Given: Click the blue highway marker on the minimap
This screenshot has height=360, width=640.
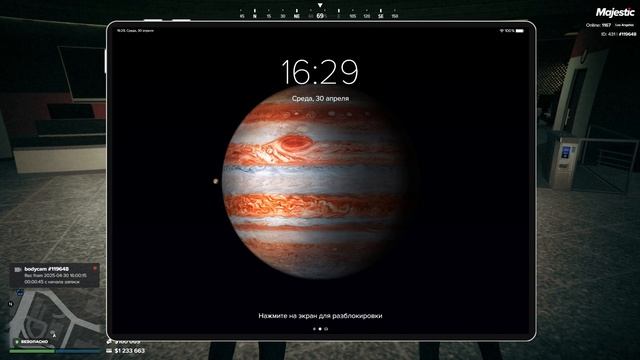Looking at the screenshot, I should coord(20,292).
